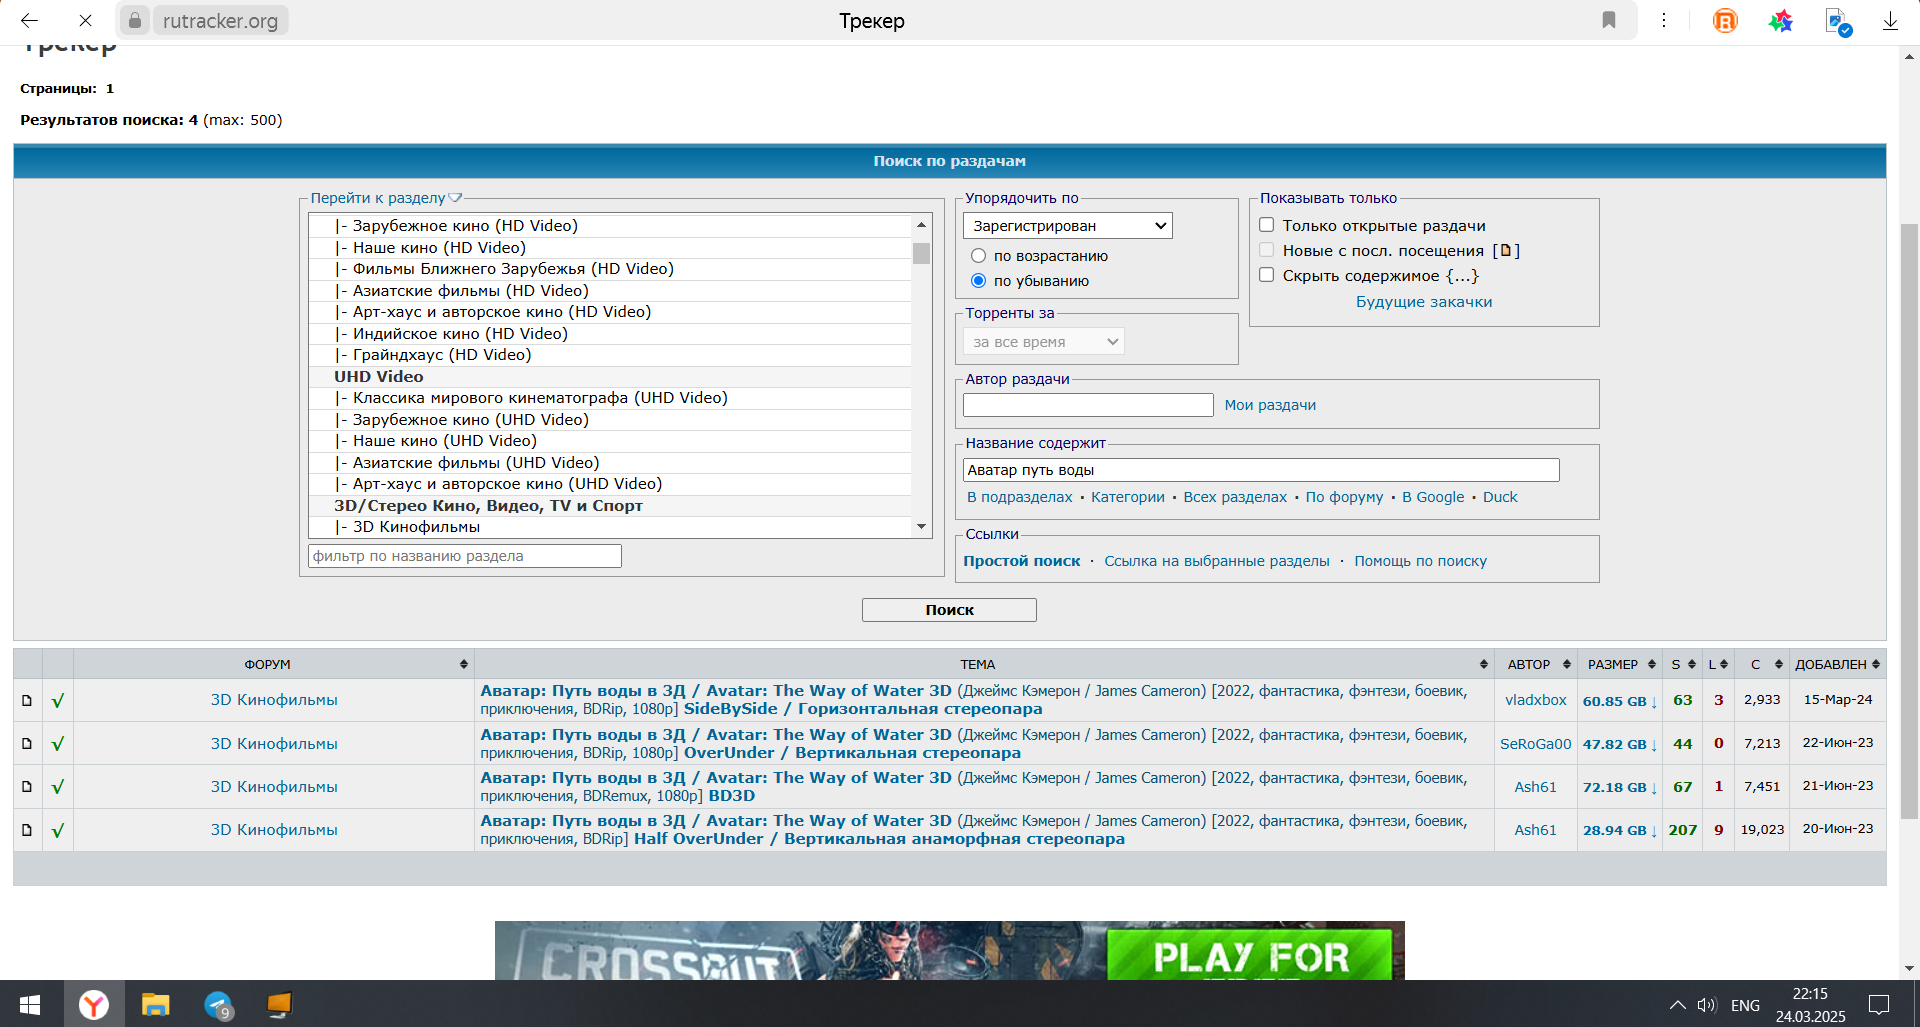
Task: Click the green checkmark on the SeRoGa00 row
Action: click(x=58, y=744)
